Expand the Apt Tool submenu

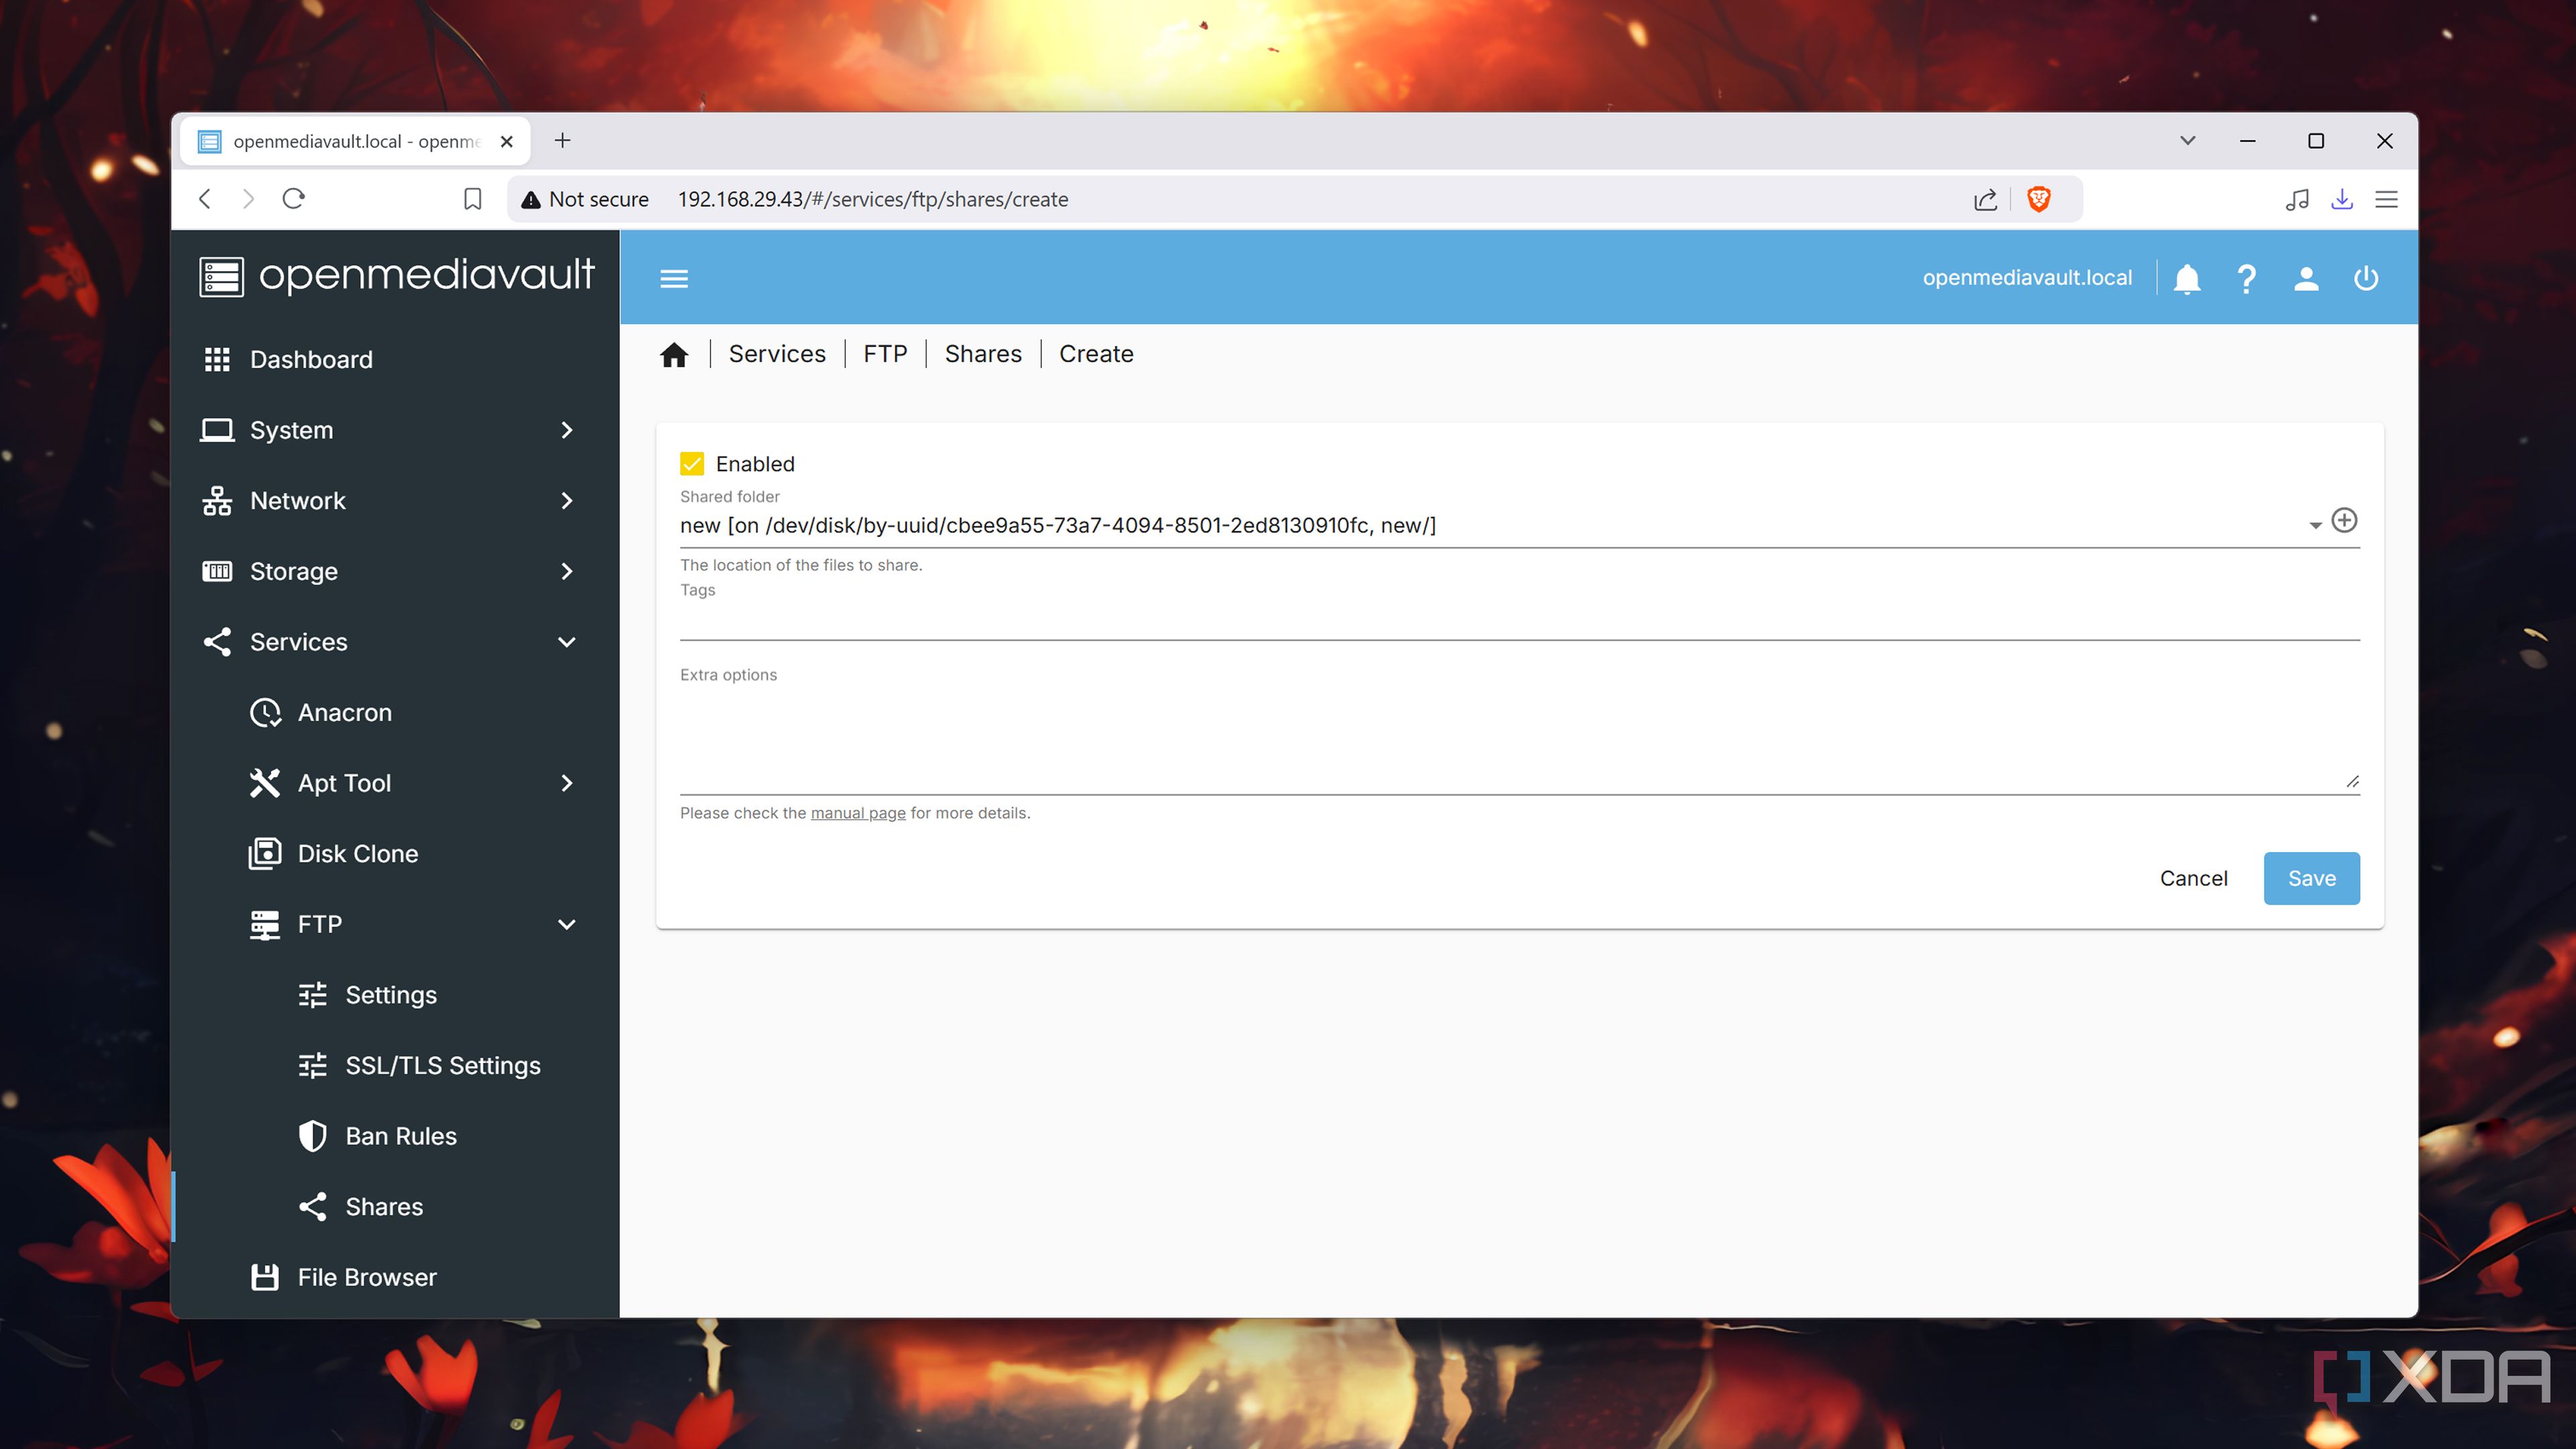[395, 783]
